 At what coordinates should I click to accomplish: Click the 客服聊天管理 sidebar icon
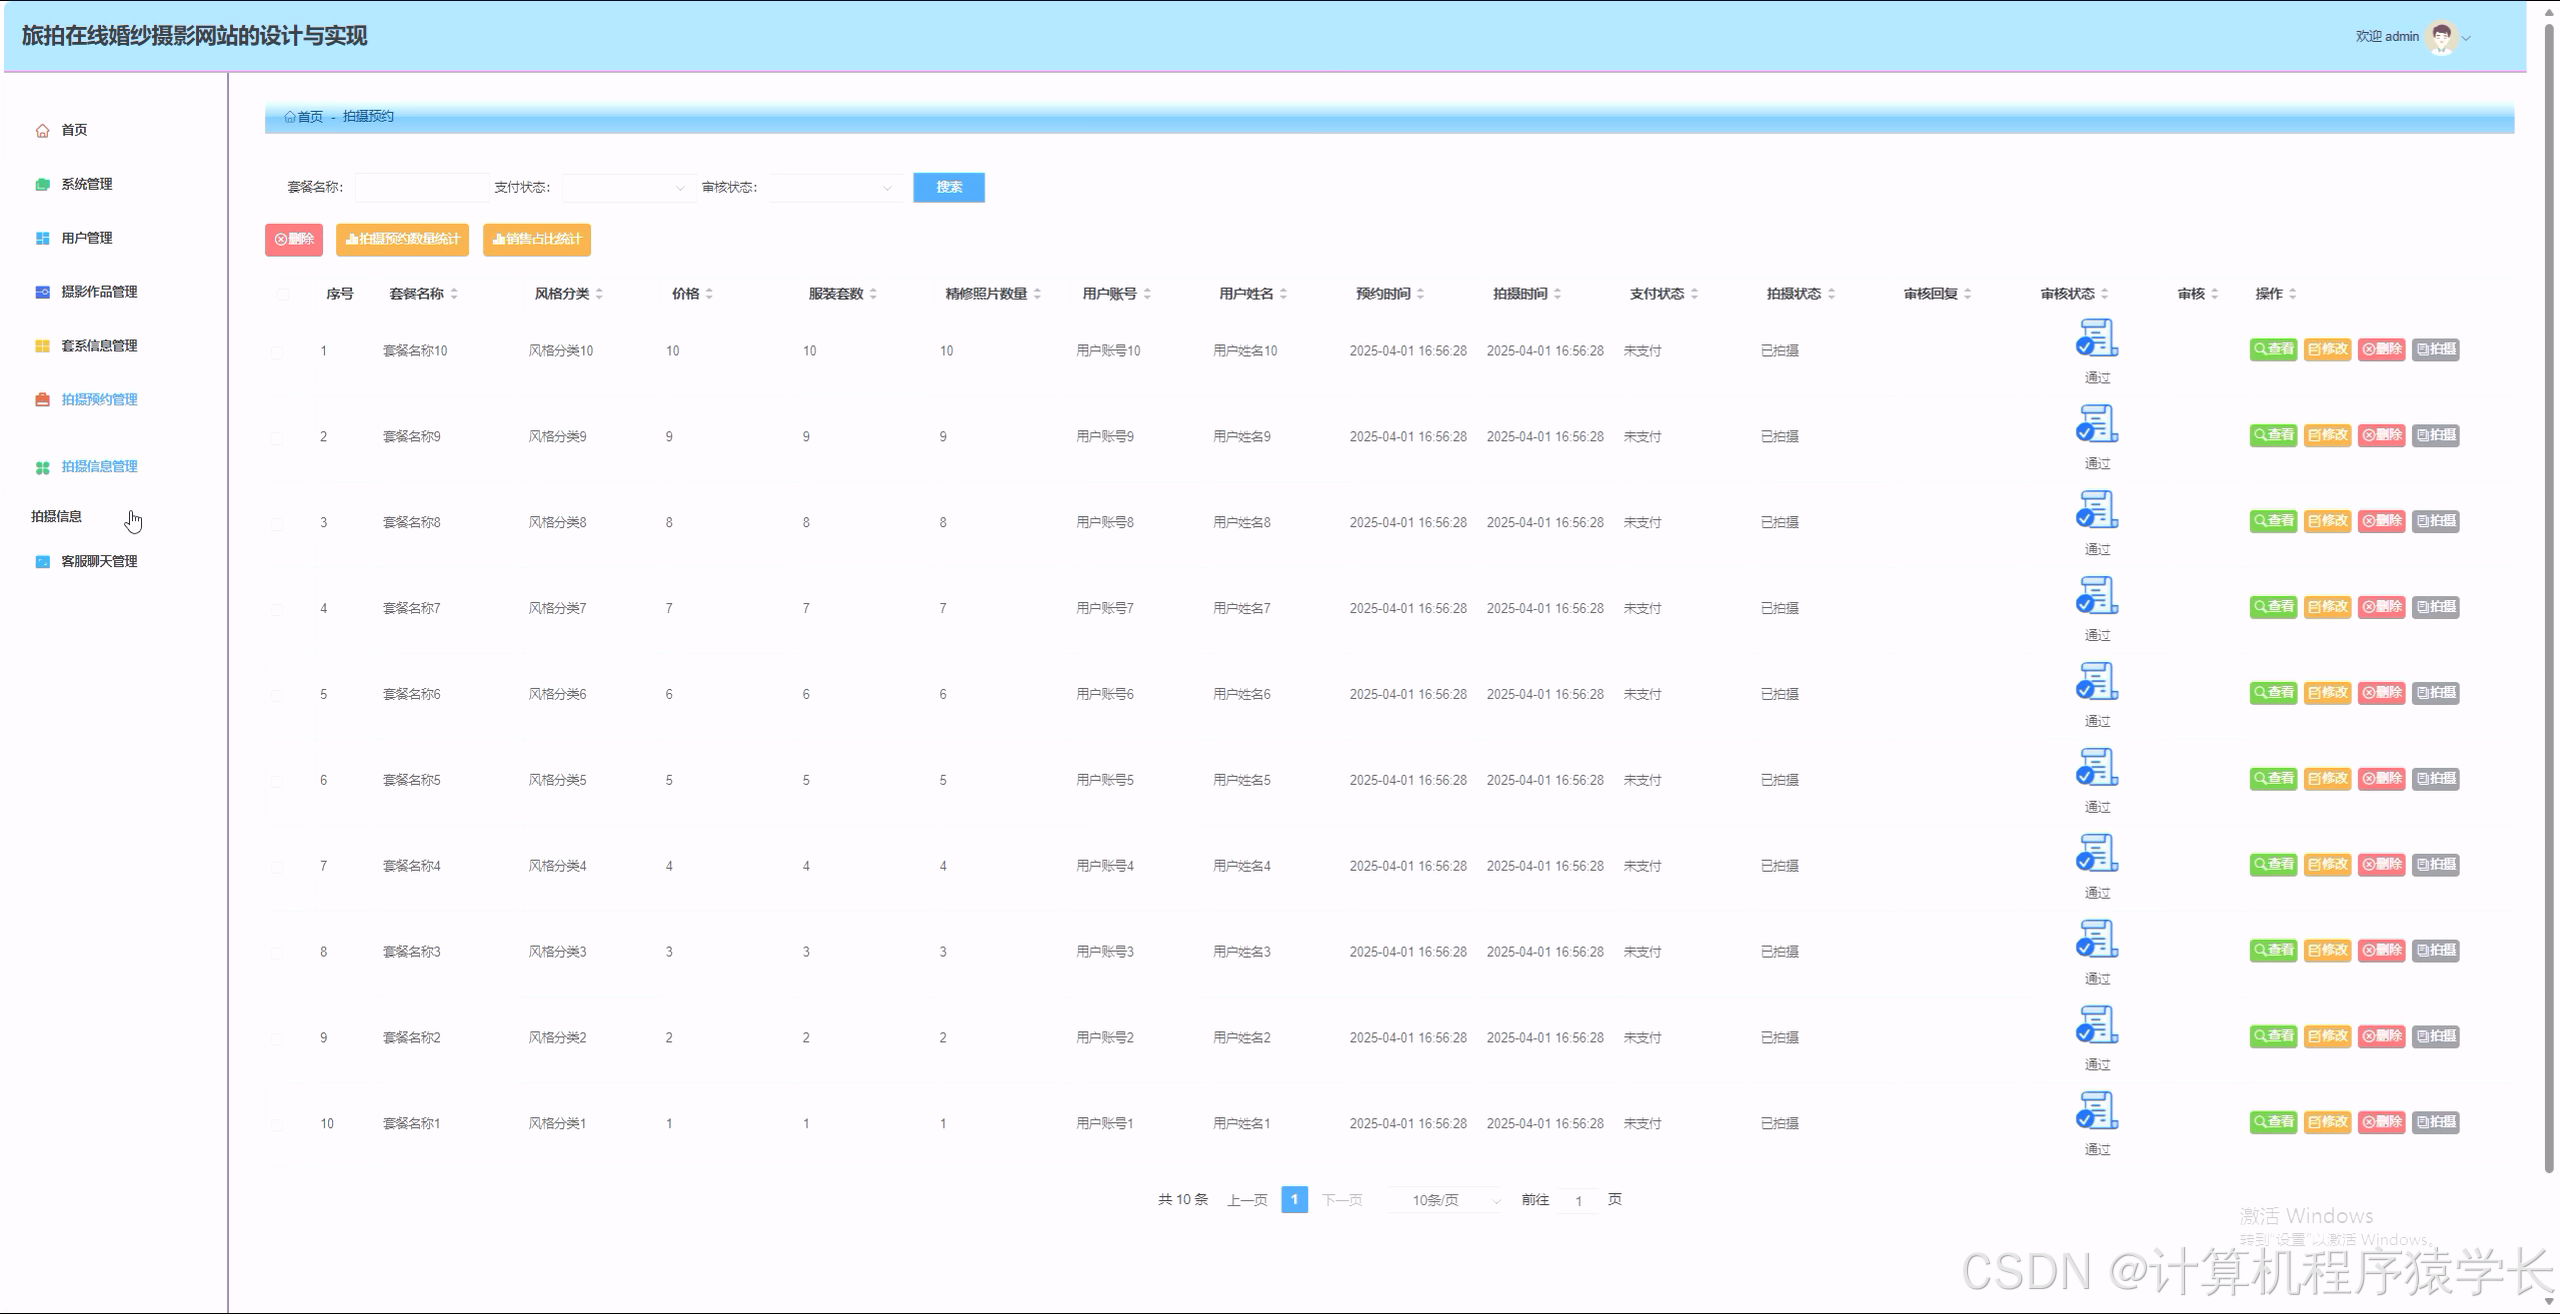[x=42, y=562]
